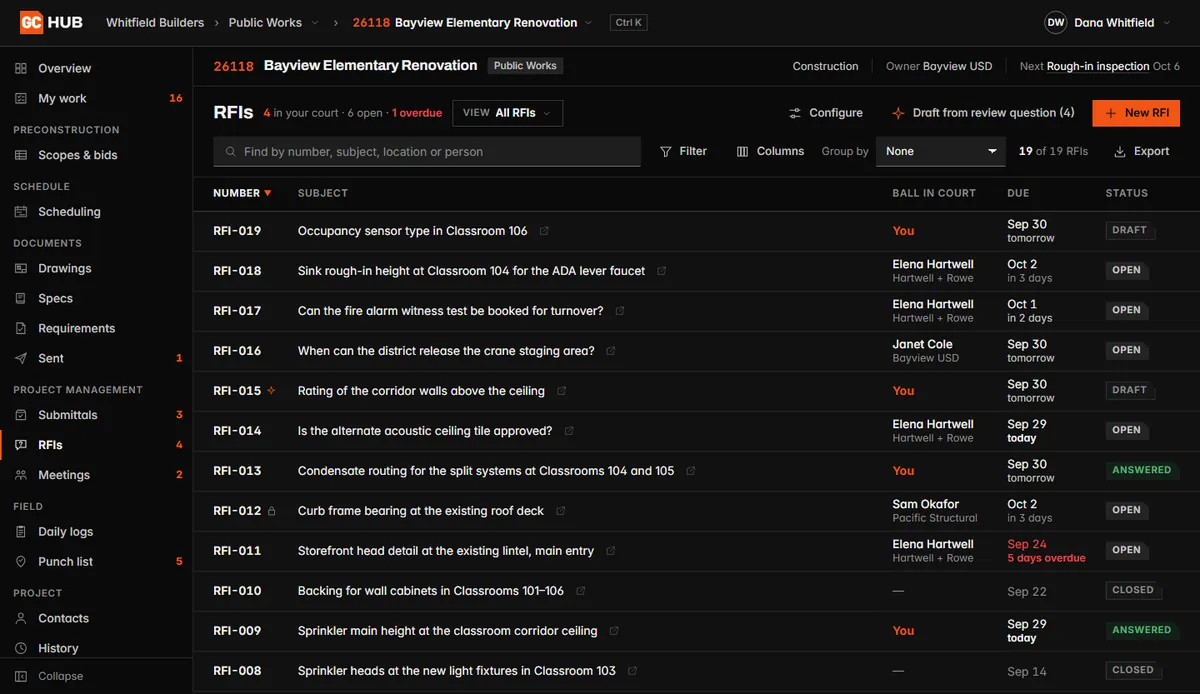The height and width of the screenshot is (694, 1200).
Task: Open Meetings in the sidebar
Action: [x=96, y=475]
